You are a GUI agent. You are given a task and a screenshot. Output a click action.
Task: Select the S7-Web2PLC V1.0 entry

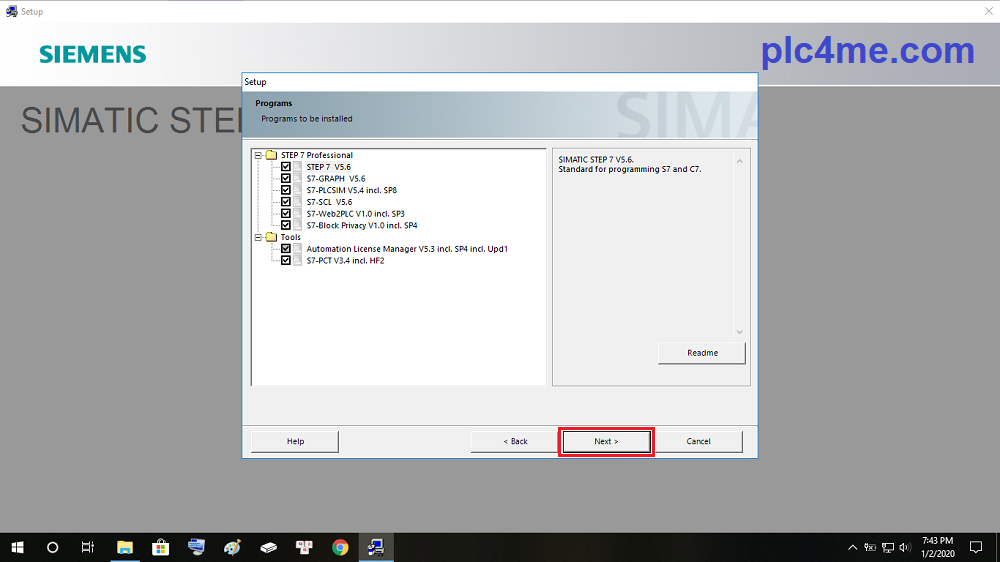[355, 214]
